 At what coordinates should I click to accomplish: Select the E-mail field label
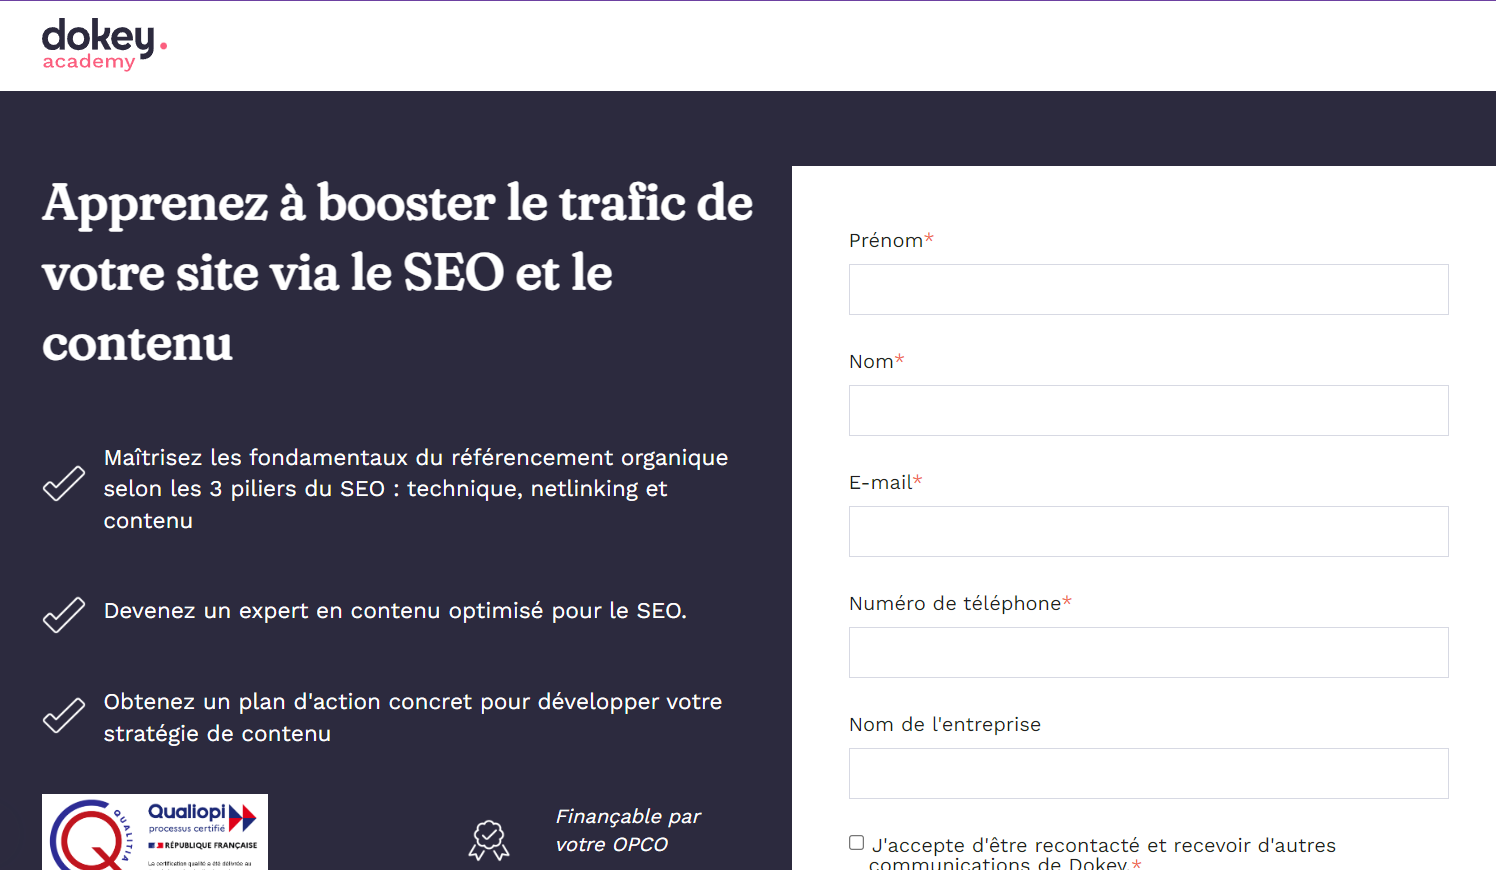[885, 482]
